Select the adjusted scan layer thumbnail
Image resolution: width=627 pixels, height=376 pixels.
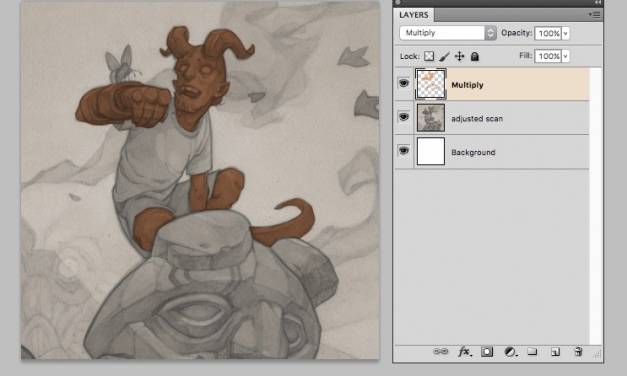pyautogui.click(x=431, y=118)
